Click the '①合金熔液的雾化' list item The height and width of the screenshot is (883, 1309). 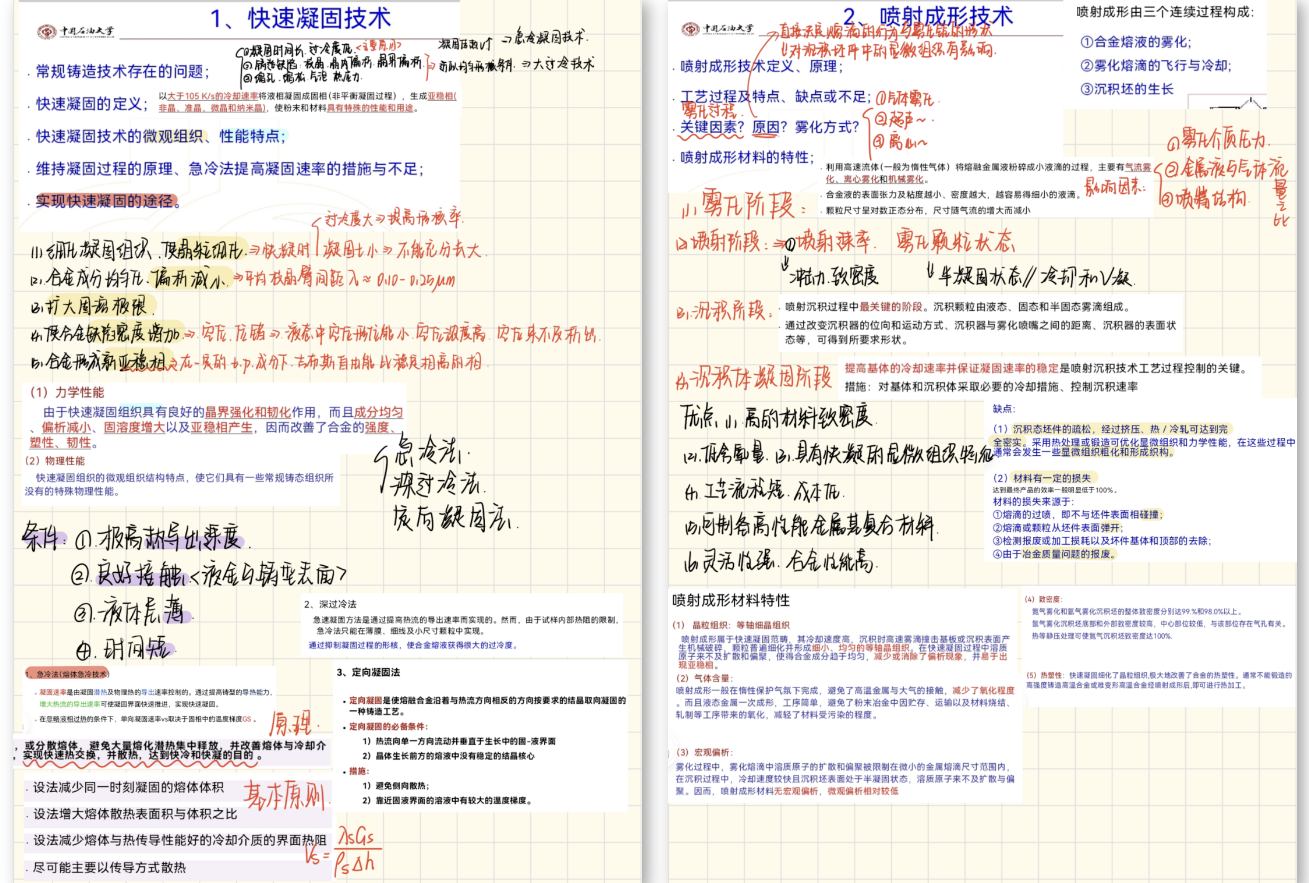pyautogui.click(x=1135, y=42)
